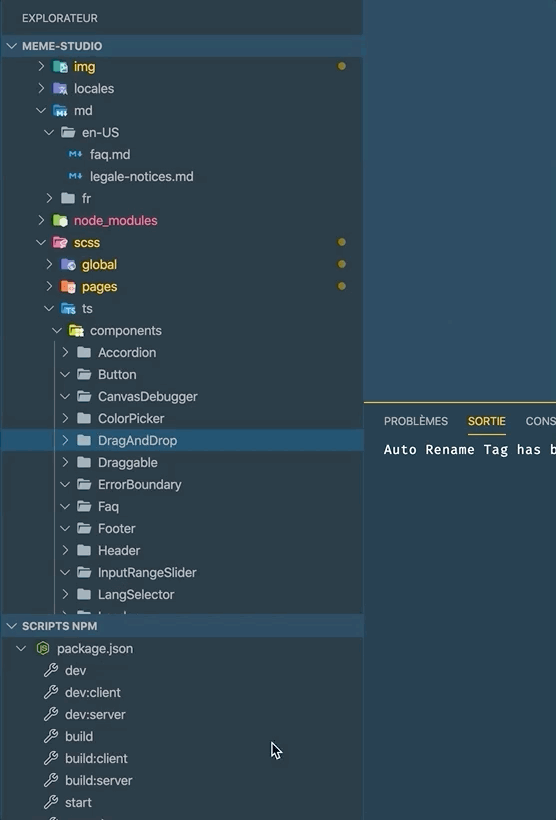Image resolution: width=556 pixels, height=820 pixels.
Task: Click the md markdown folder icon
Action: (60, 110)
